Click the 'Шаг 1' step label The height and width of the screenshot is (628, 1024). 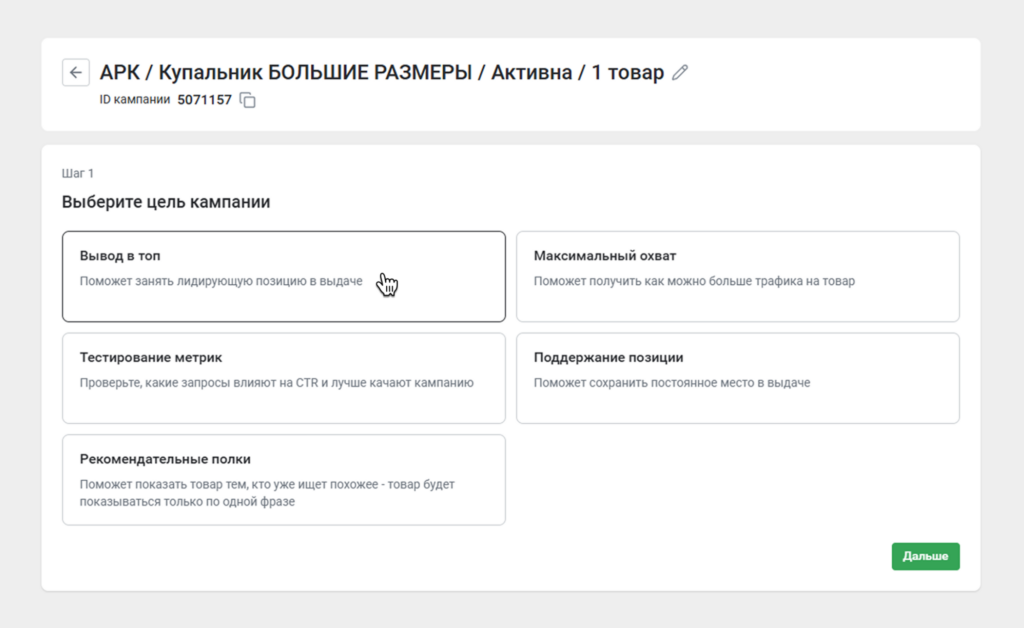tap(75, 172)
